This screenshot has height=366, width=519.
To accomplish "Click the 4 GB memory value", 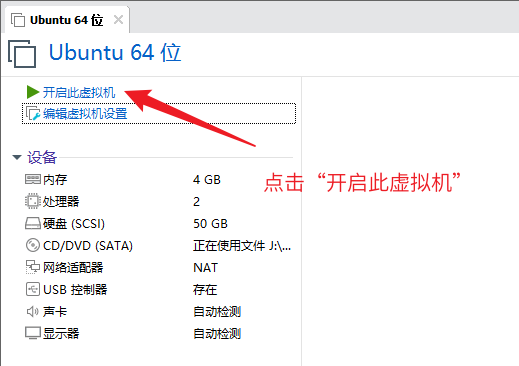I will click(207, 180).
